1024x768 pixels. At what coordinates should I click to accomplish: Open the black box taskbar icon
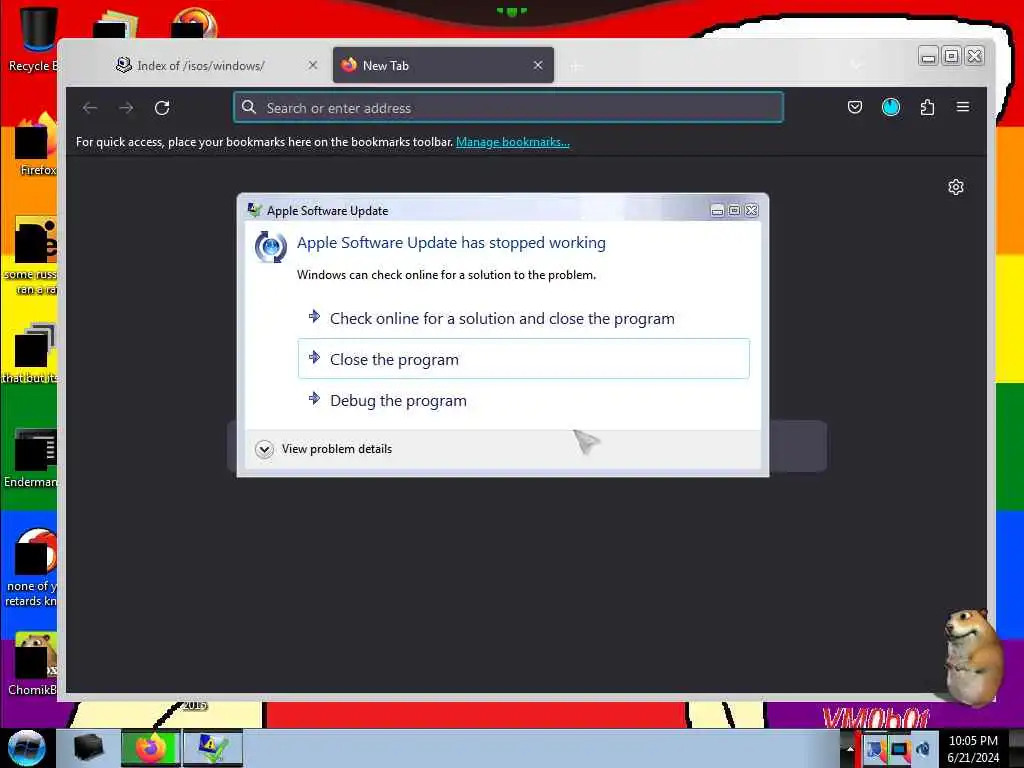coord(88,748)
